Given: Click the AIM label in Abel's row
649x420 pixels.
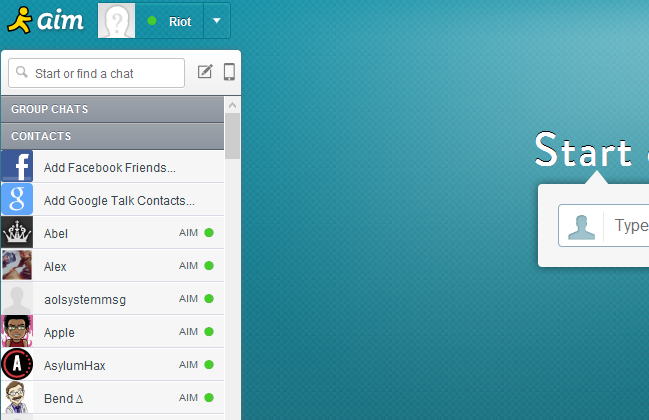Looking at the screenshot, I should point(188,233).
